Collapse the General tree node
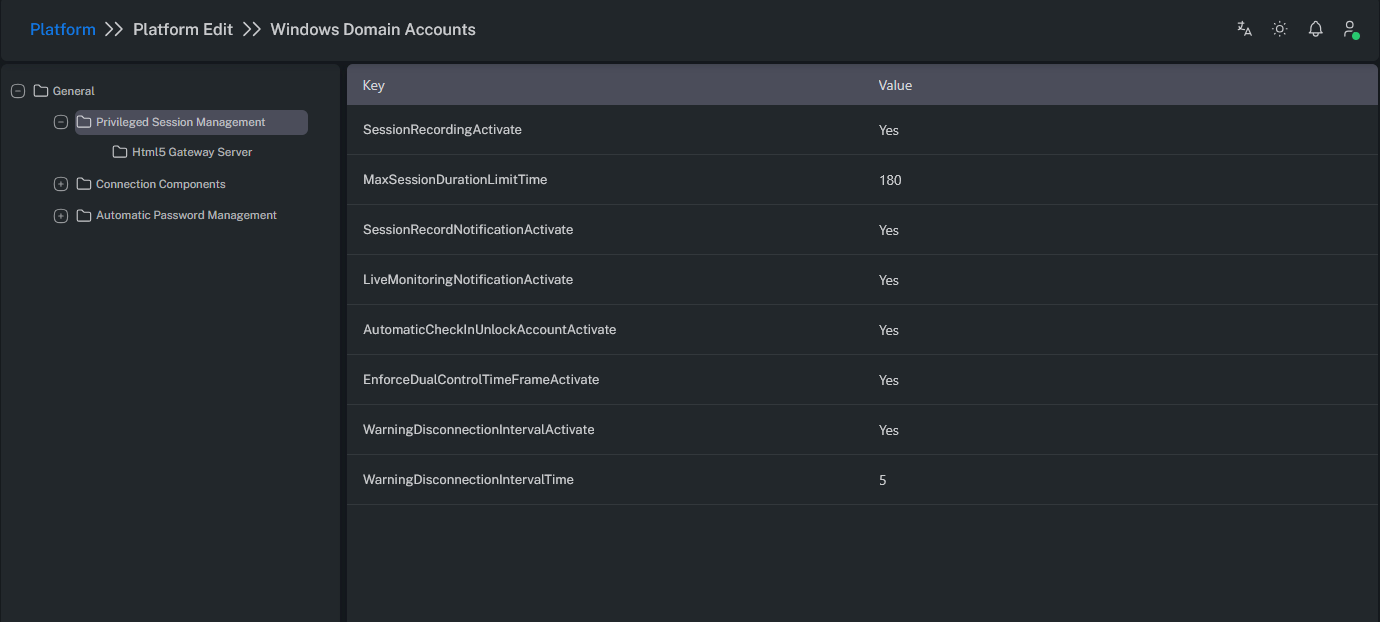The image size is (1380, 622). click(x=17, y=91)
